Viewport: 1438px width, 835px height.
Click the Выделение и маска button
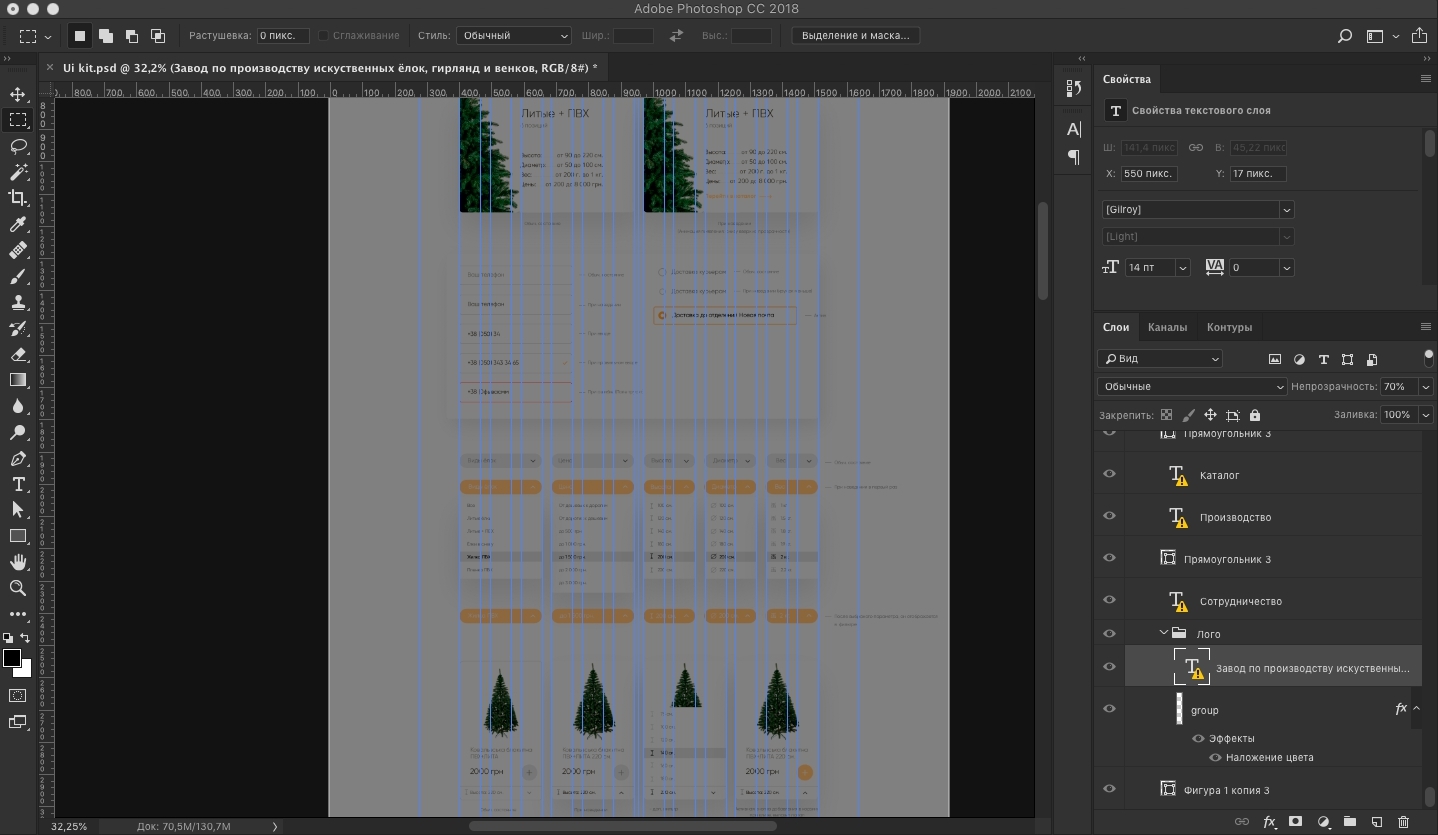coord(855,36)
